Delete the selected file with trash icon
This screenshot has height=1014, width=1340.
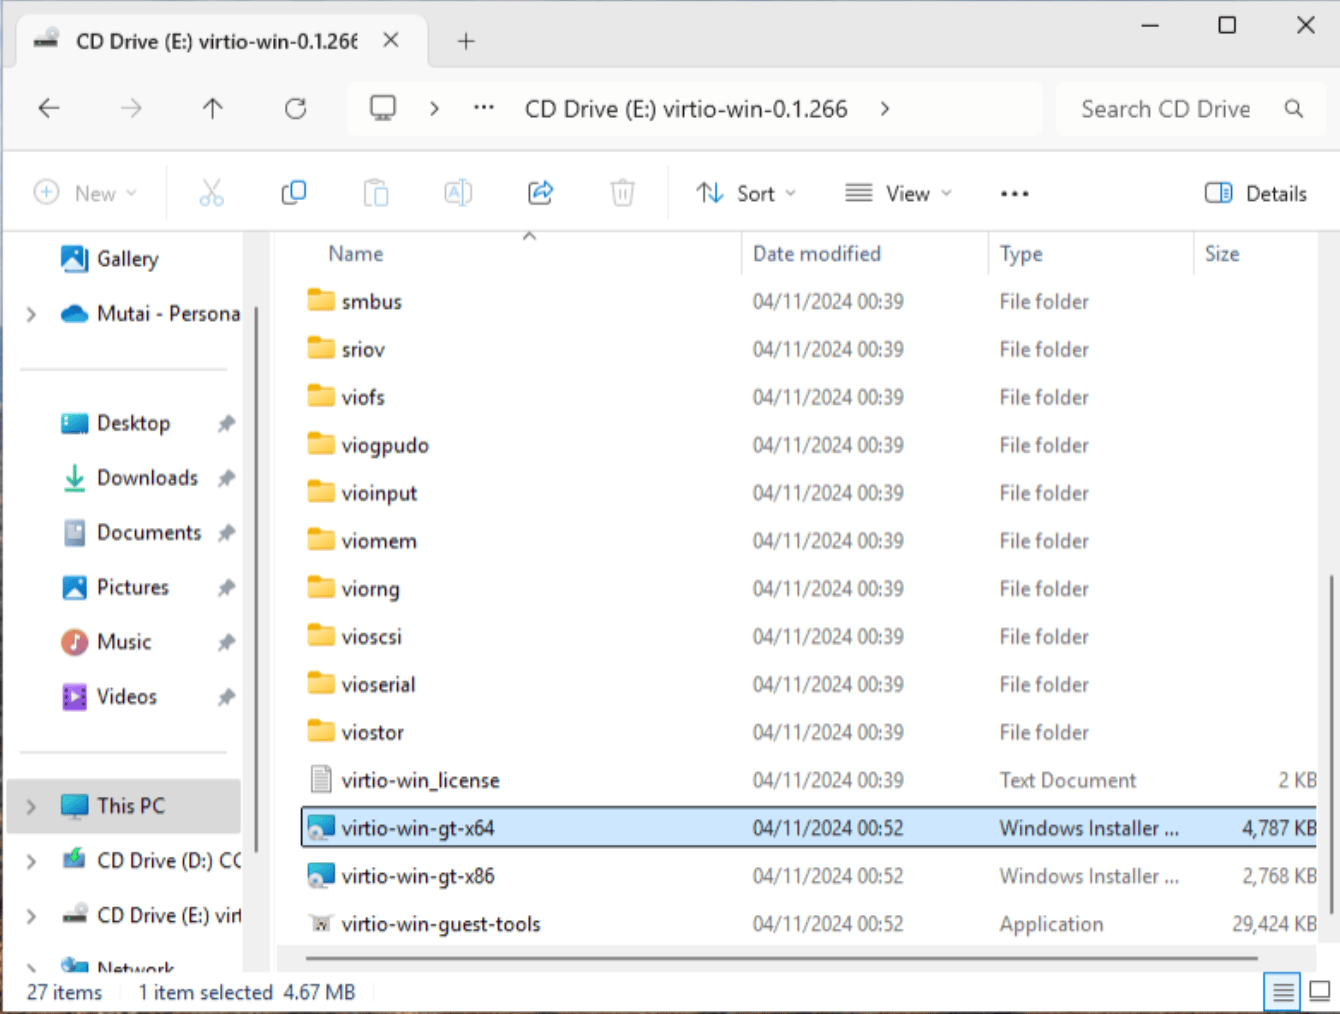point(622,192)
